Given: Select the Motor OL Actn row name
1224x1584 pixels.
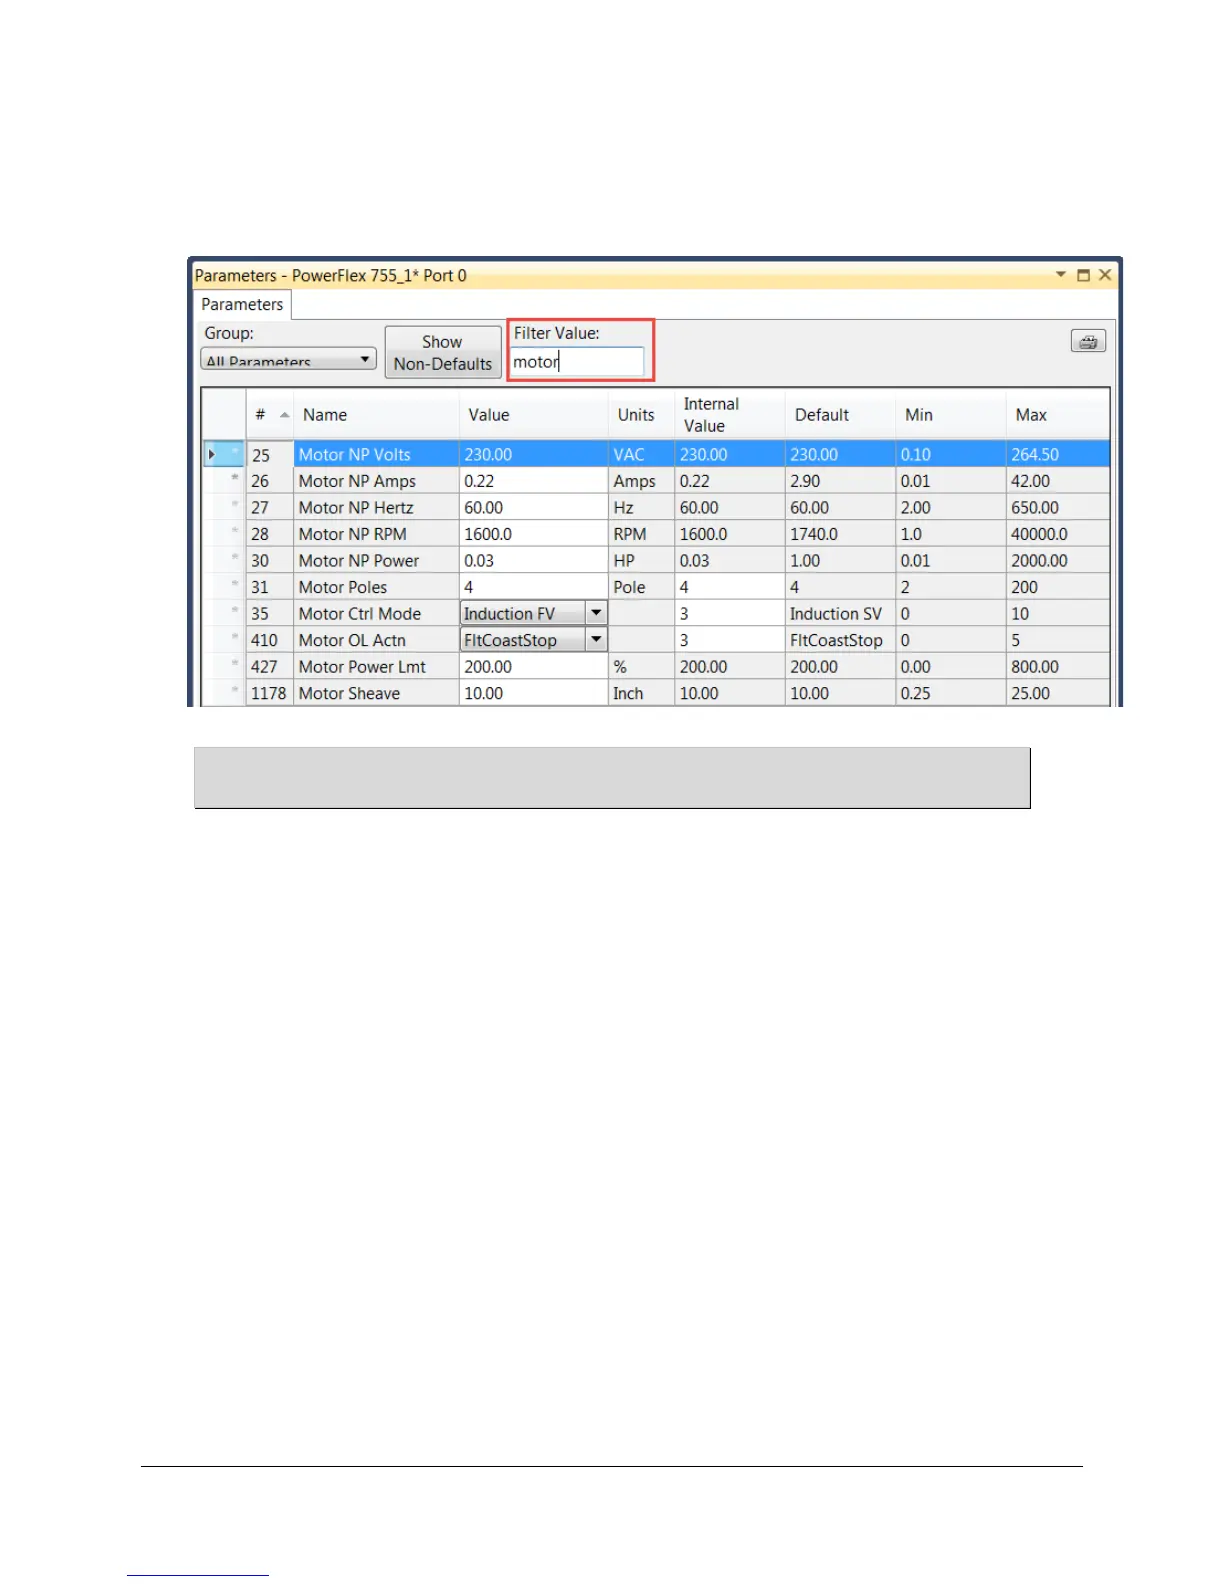Looking at the screenshot, I should (x=352, y=640).
